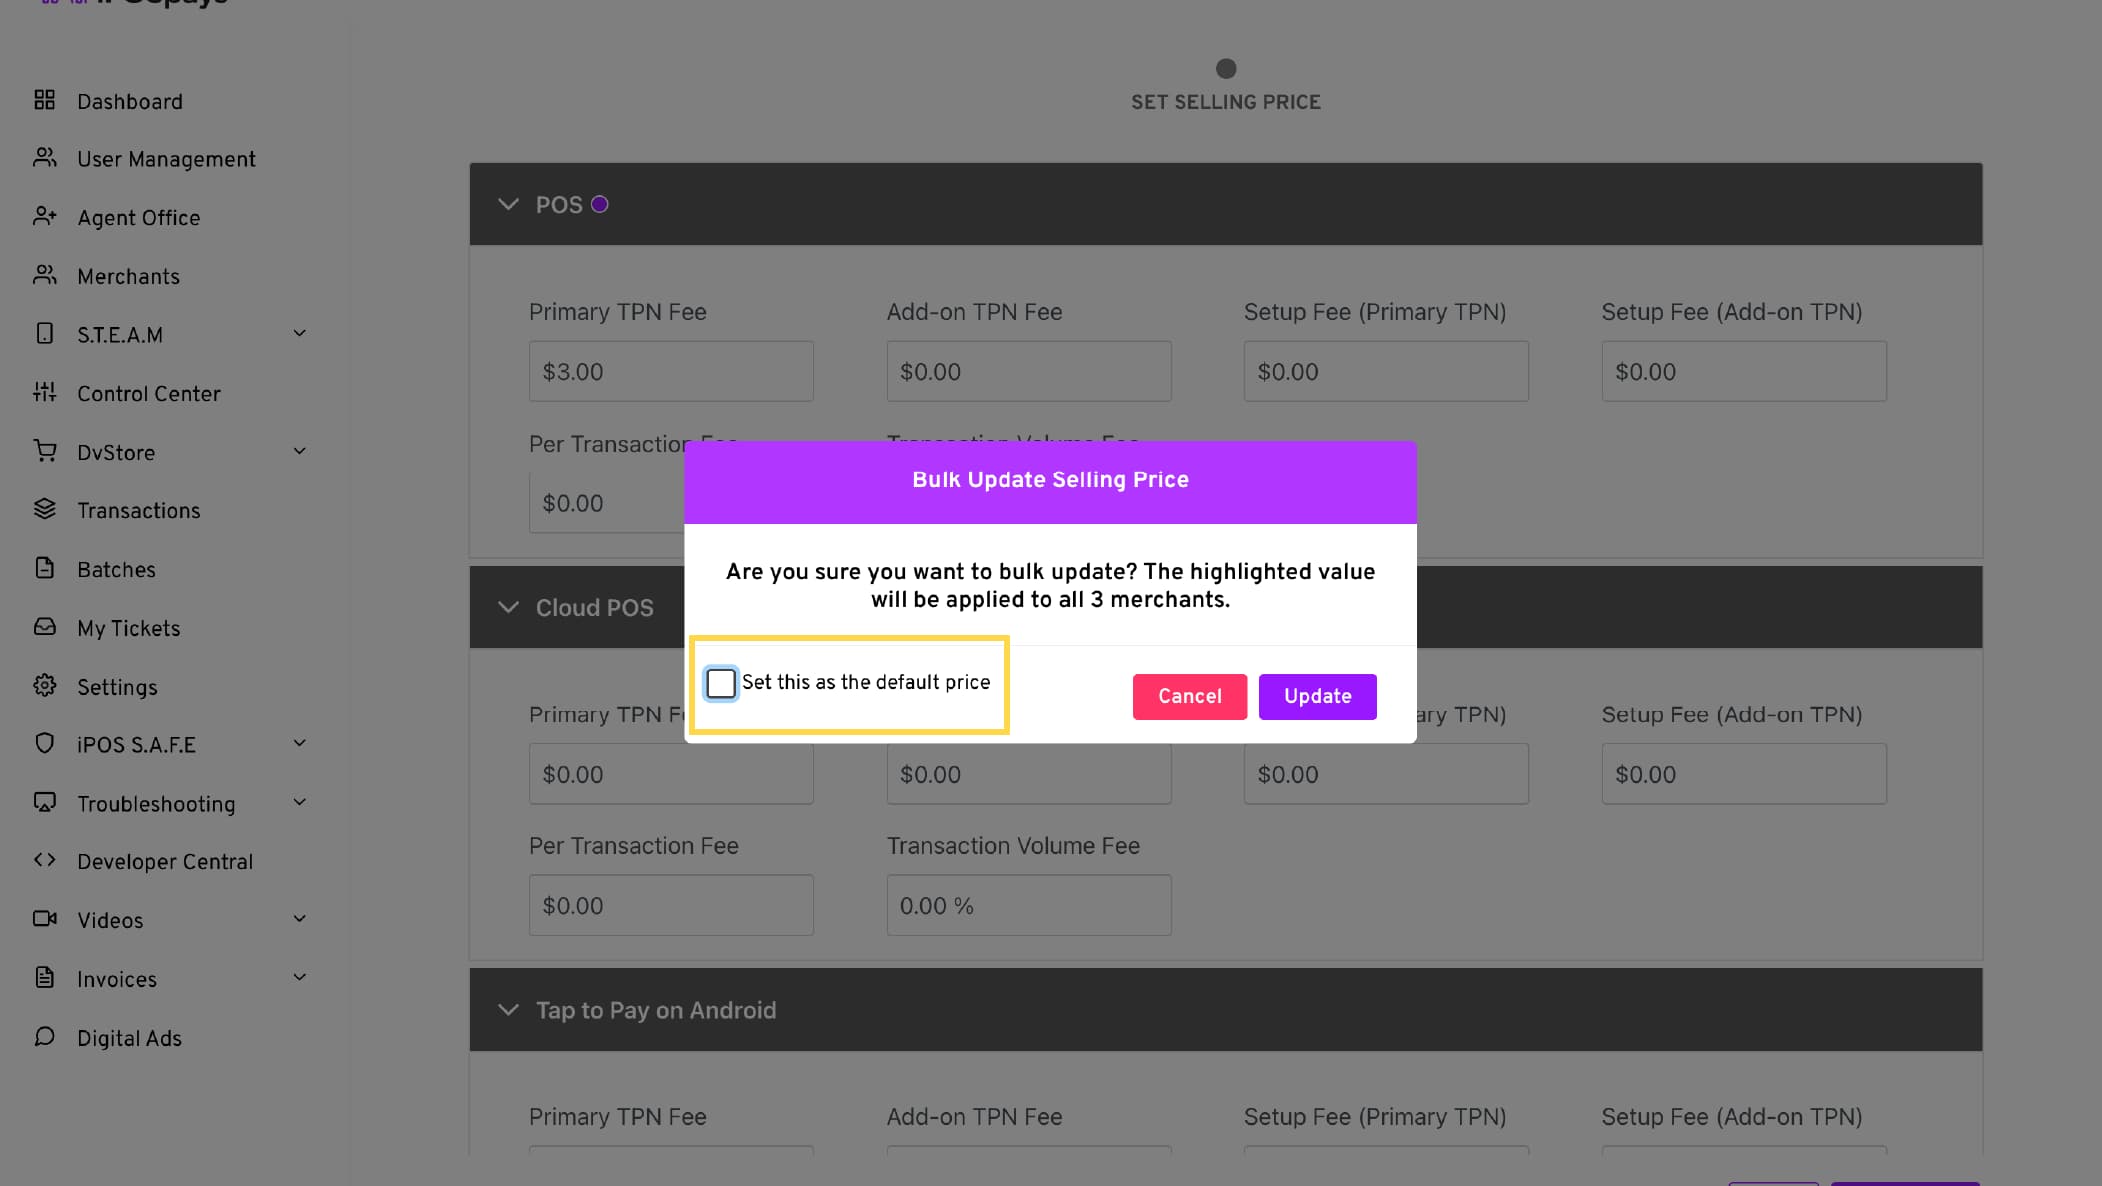Click the Transactions layers icon
The width and height of the screenshot is (2102, 1186).
(44, 509)
